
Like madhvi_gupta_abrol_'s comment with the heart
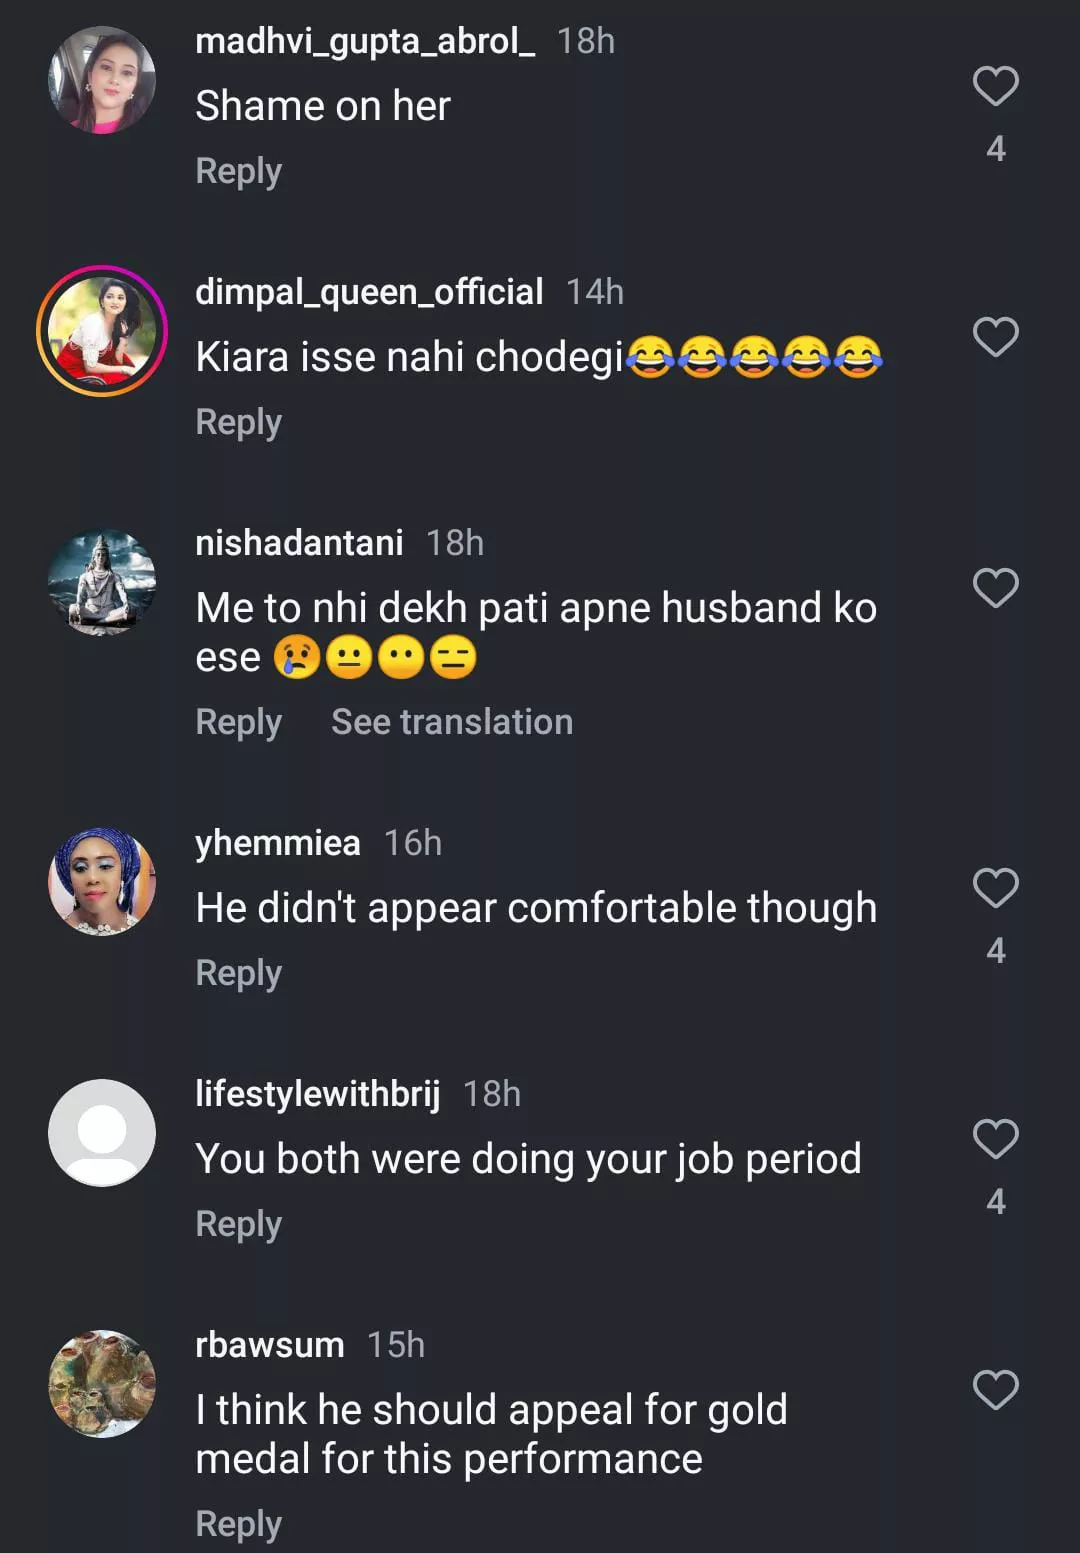[995, 87]
